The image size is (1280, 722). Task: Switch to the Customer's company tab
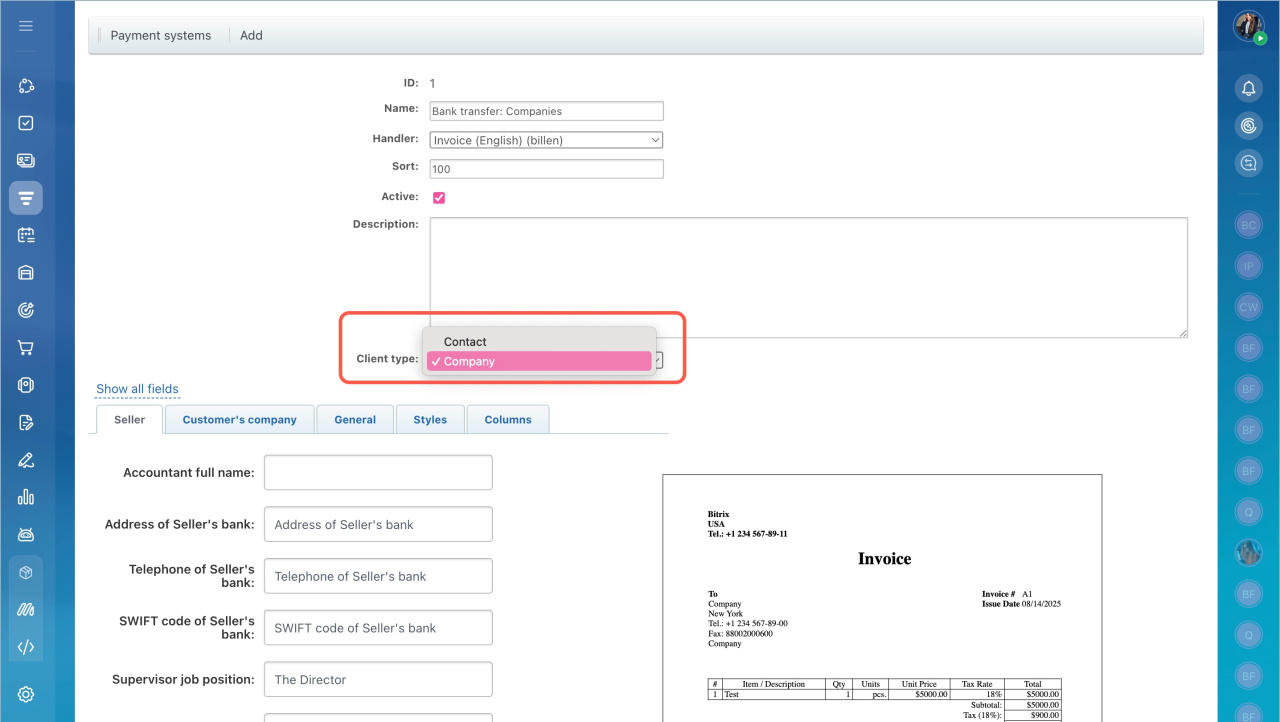point(239,420)
